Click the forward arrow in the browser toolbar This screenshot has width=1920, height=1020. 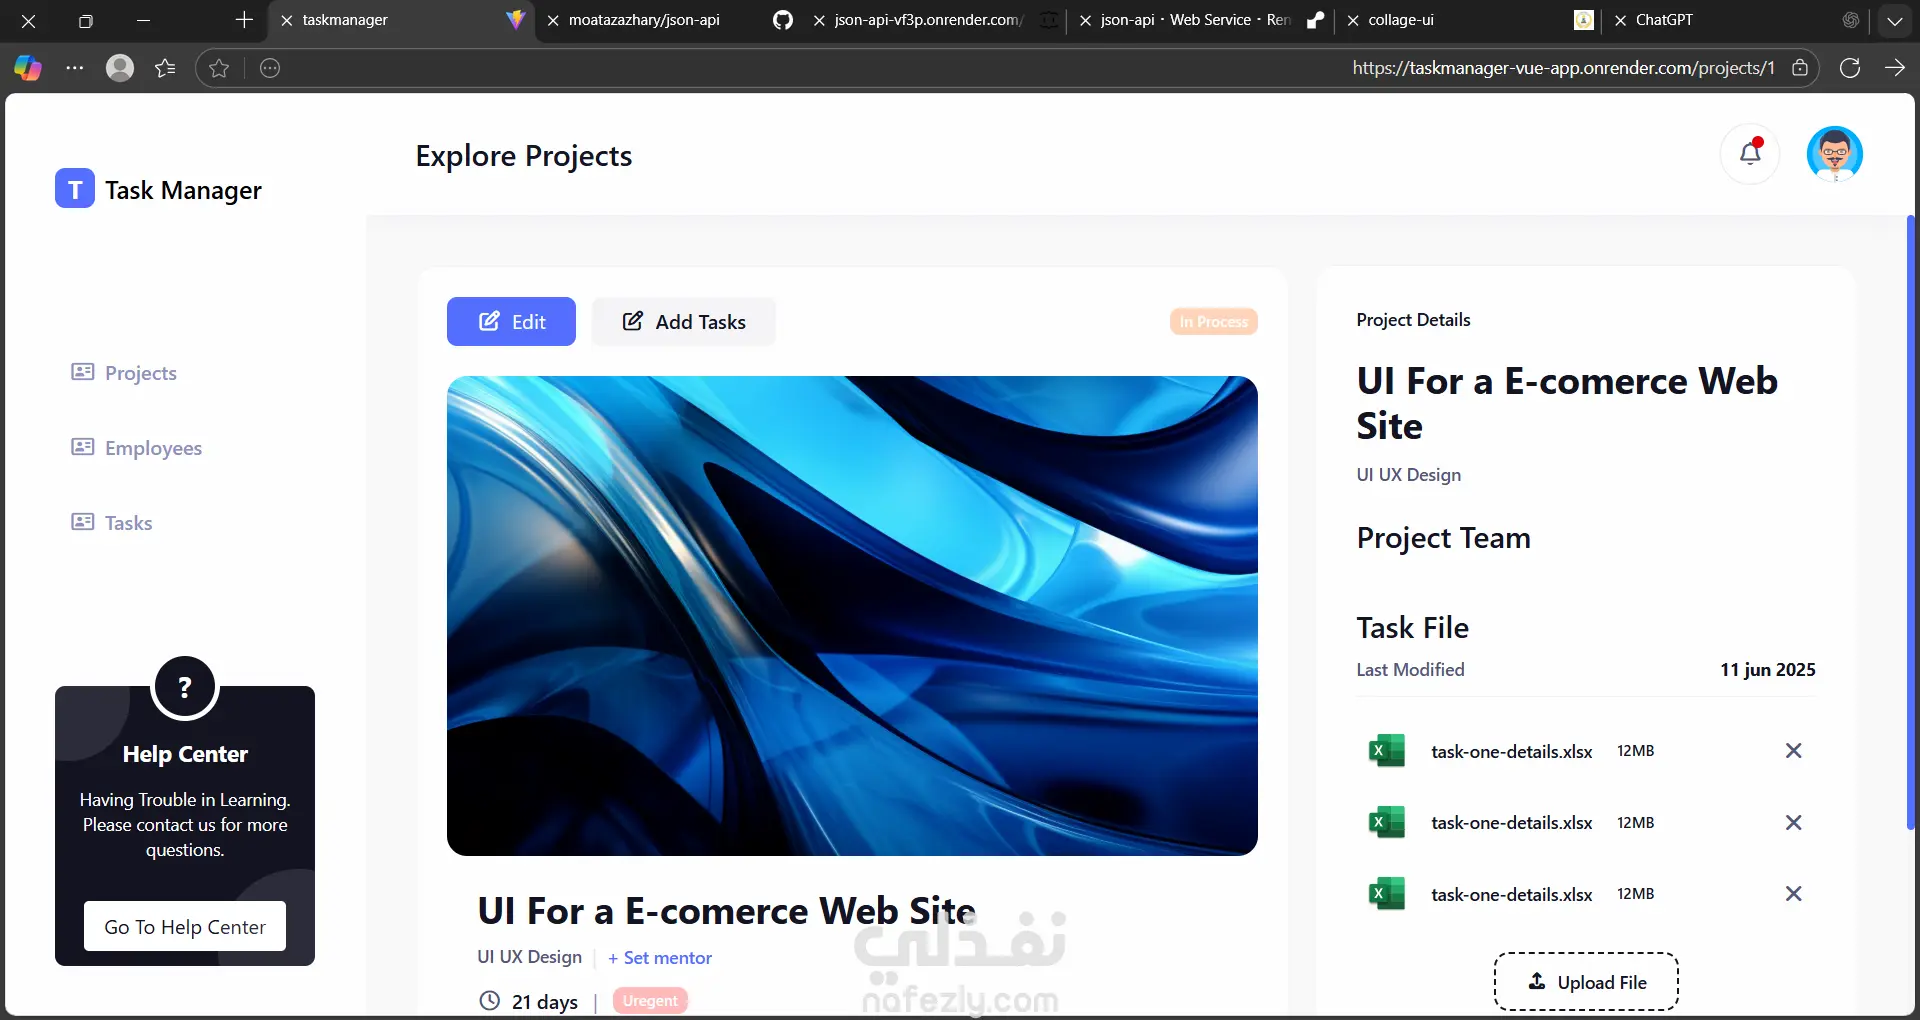click(x=1895, y=68)
